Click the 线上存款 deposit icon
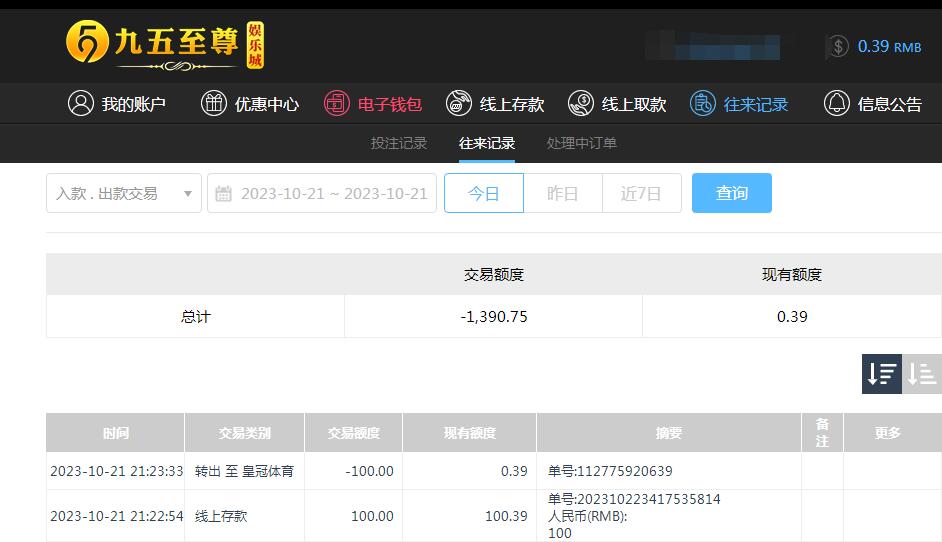The height and width of the screenshot is (542, 942). click(458, 103)
